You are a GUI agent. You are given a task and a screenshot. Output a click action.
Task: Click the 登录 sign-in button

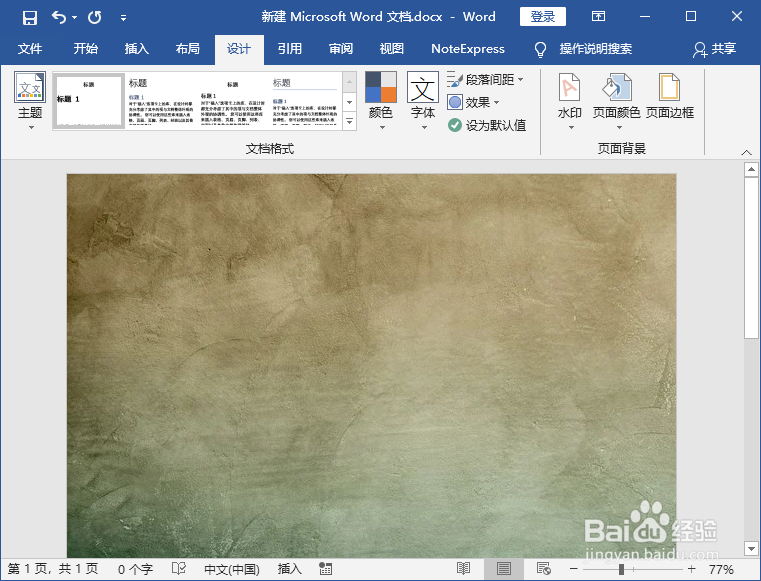[543, 17]
